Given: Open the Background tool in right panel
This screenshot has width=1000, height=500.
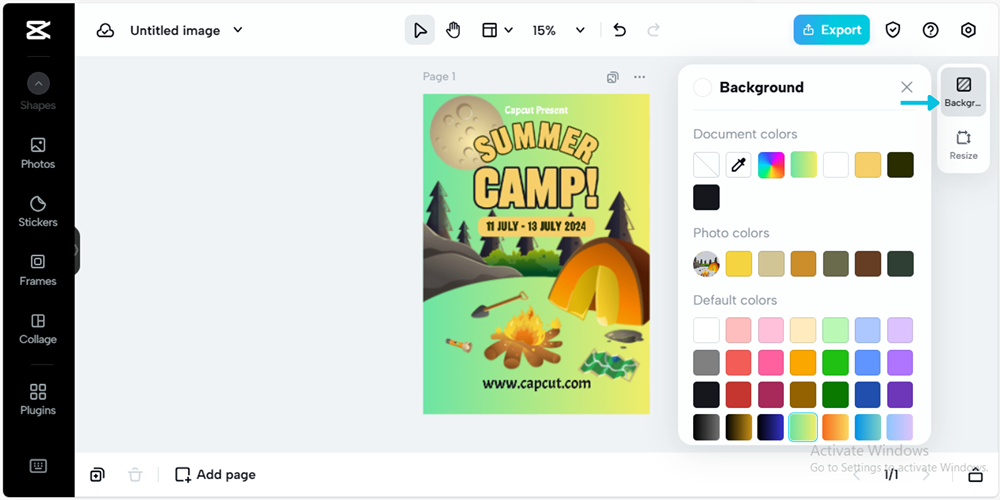Looking at the screenshot, I should point(963,92).
